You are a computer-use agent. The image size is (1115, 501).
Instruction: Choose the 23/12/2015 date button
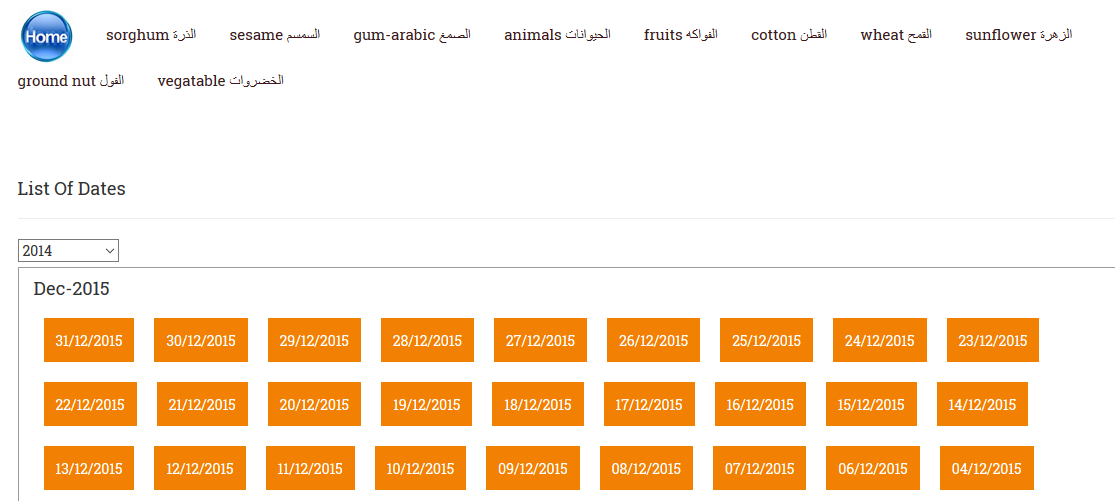(993, 340)
